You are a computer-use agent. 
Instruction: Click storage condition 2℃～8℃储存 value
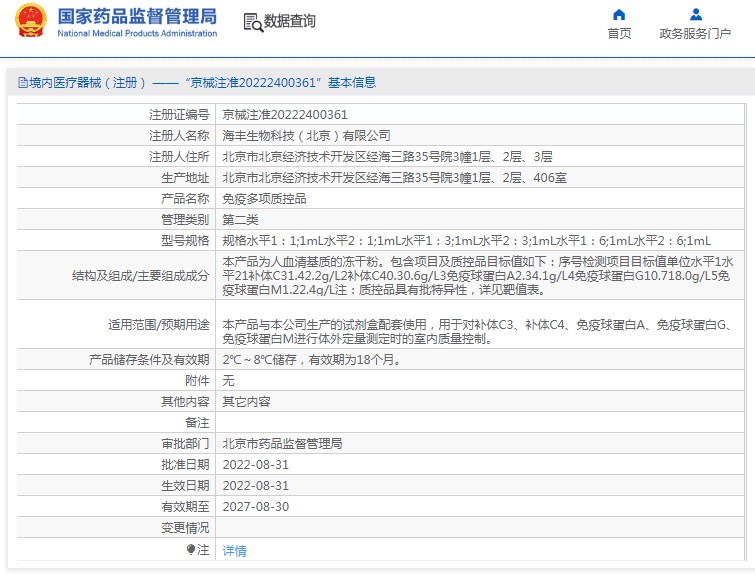tap(312, 360)
